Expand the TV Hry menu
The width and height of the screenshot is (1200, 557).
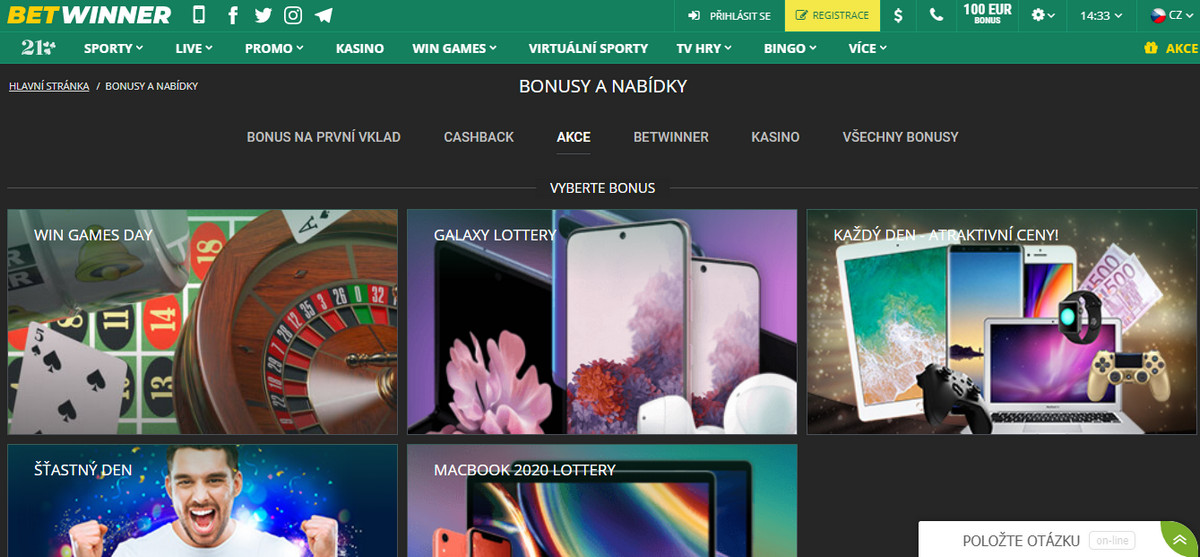click(x=704, y=48)
